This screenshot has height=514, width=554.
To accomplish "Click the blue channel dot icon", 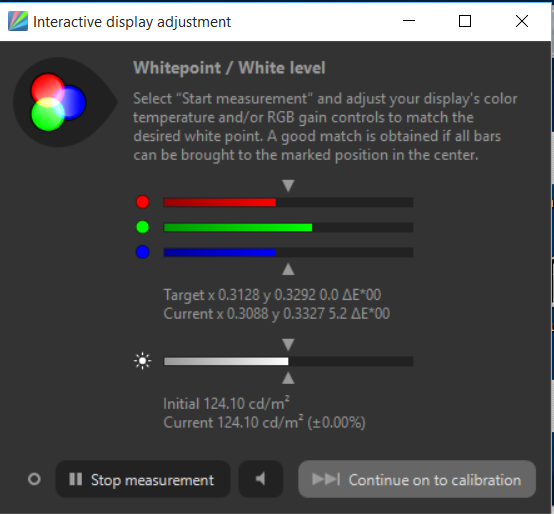I will click(x=143, y=252).
